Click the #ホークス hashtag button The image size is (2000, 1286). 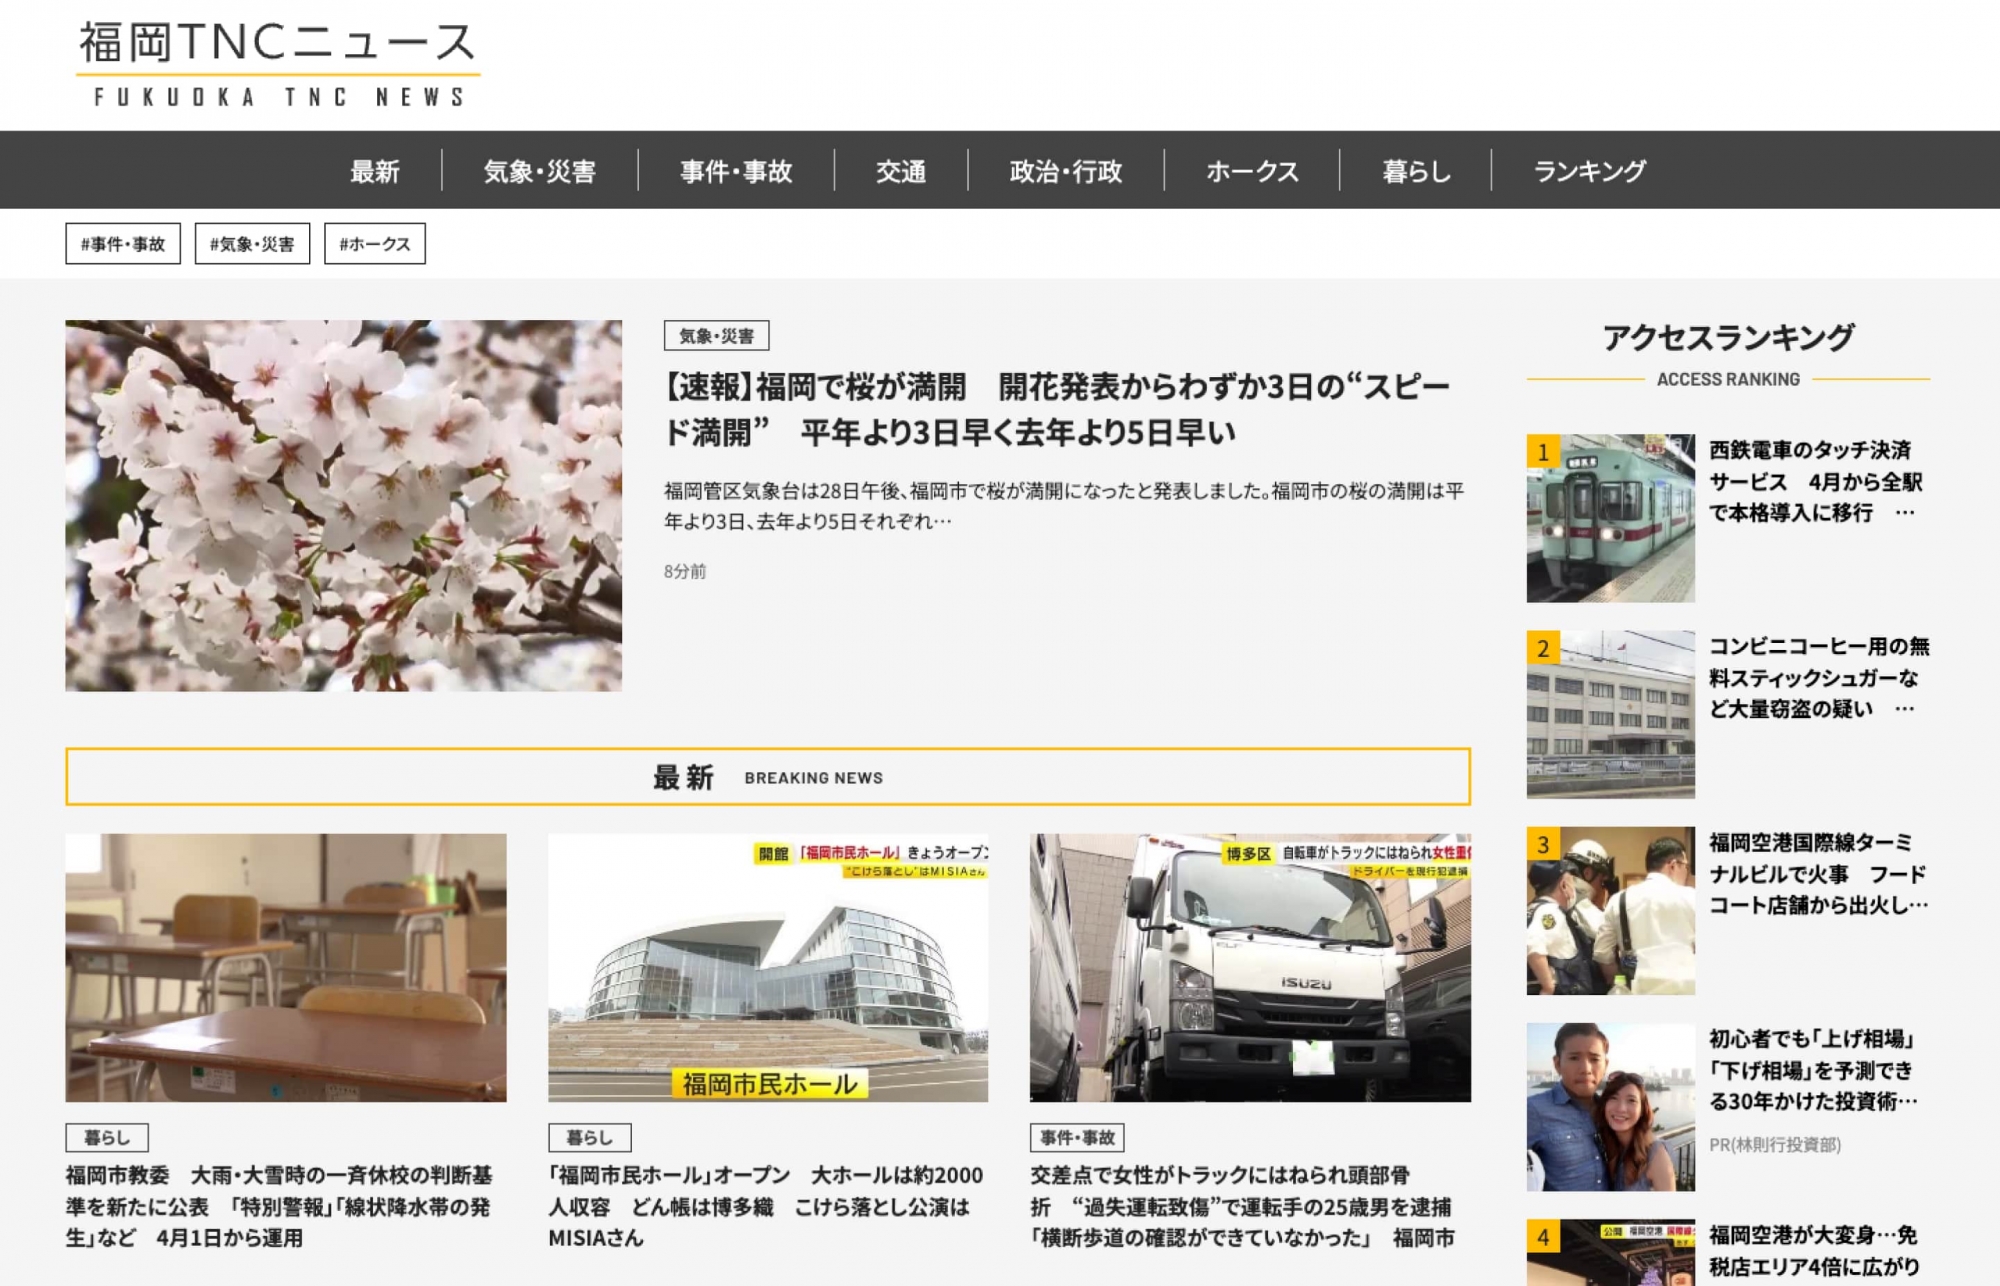point(375,243)
